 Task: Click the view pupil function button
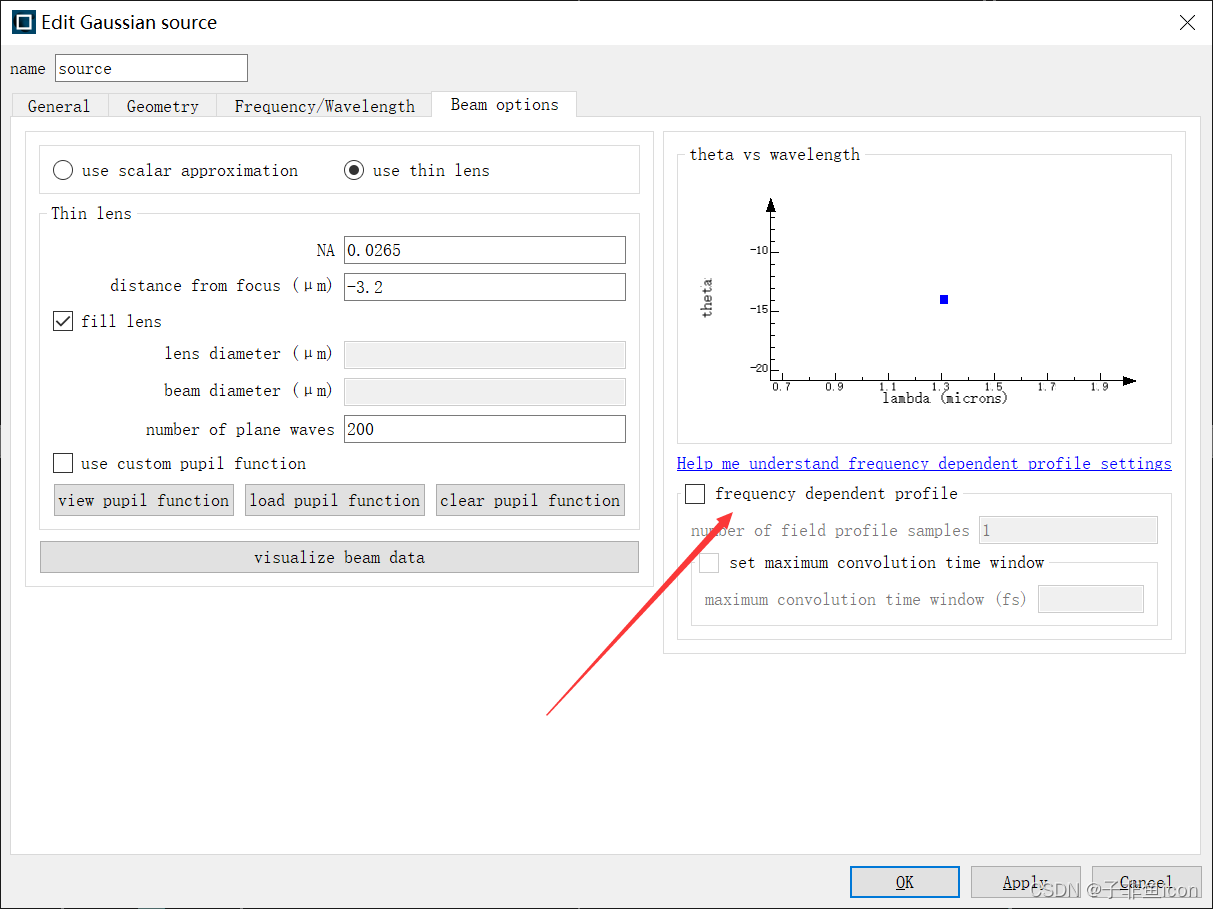(x=144, y=500)
